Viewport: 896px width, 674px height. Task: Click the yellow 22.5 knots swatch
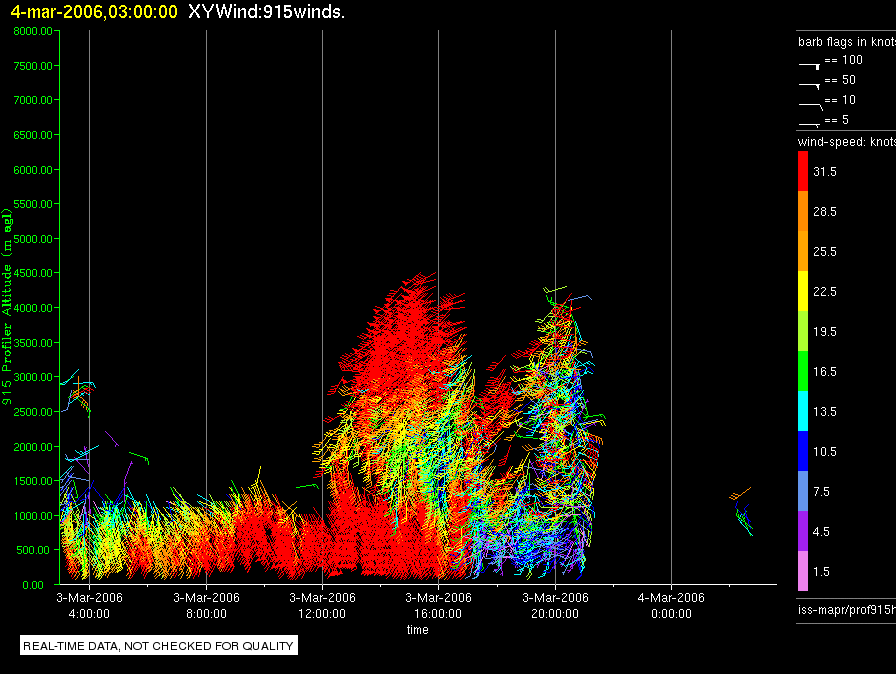click(803, 291)
